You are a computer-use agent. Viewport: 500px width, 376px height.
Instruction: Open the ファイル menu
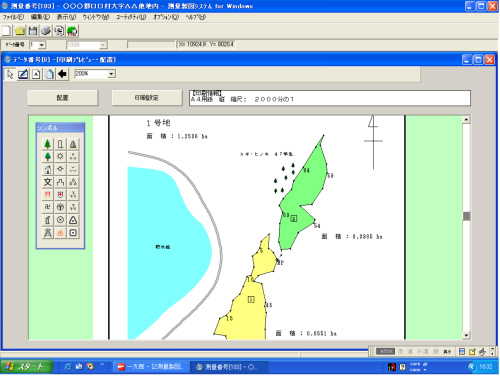[x=13, y=17]
